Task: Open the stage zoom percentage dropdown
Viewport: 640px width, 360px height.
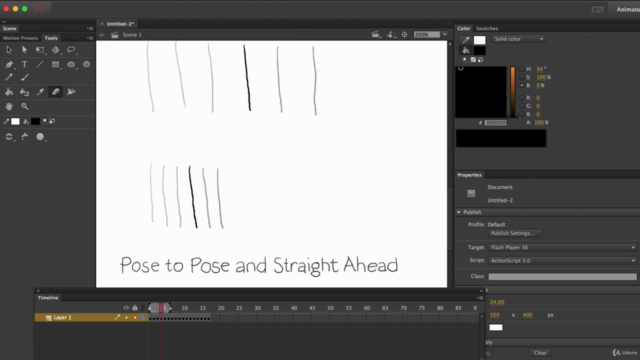Action: (x=445, y=35)
